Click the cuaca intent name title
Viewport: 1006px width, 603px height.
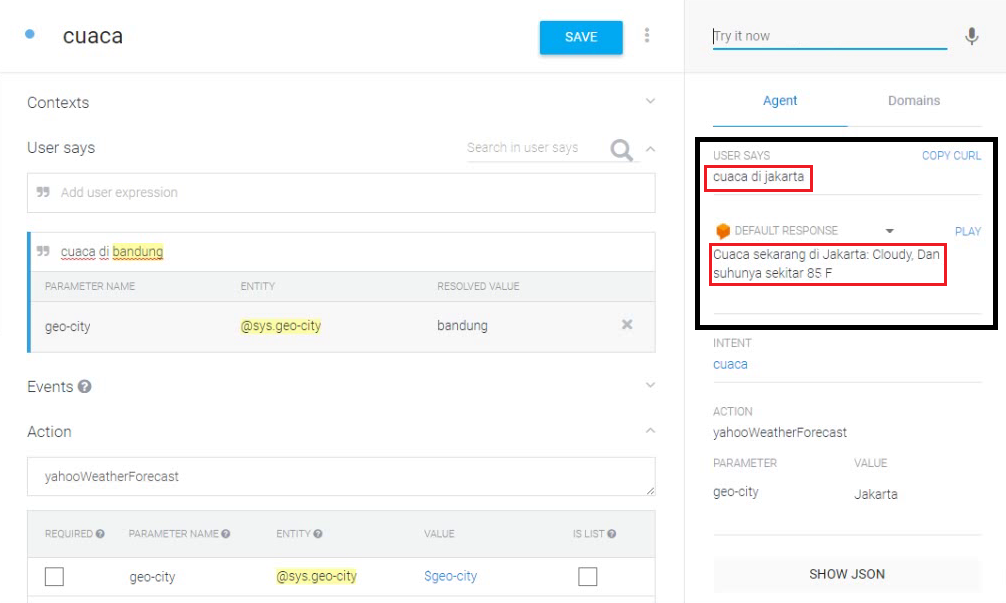pos(93,36)
